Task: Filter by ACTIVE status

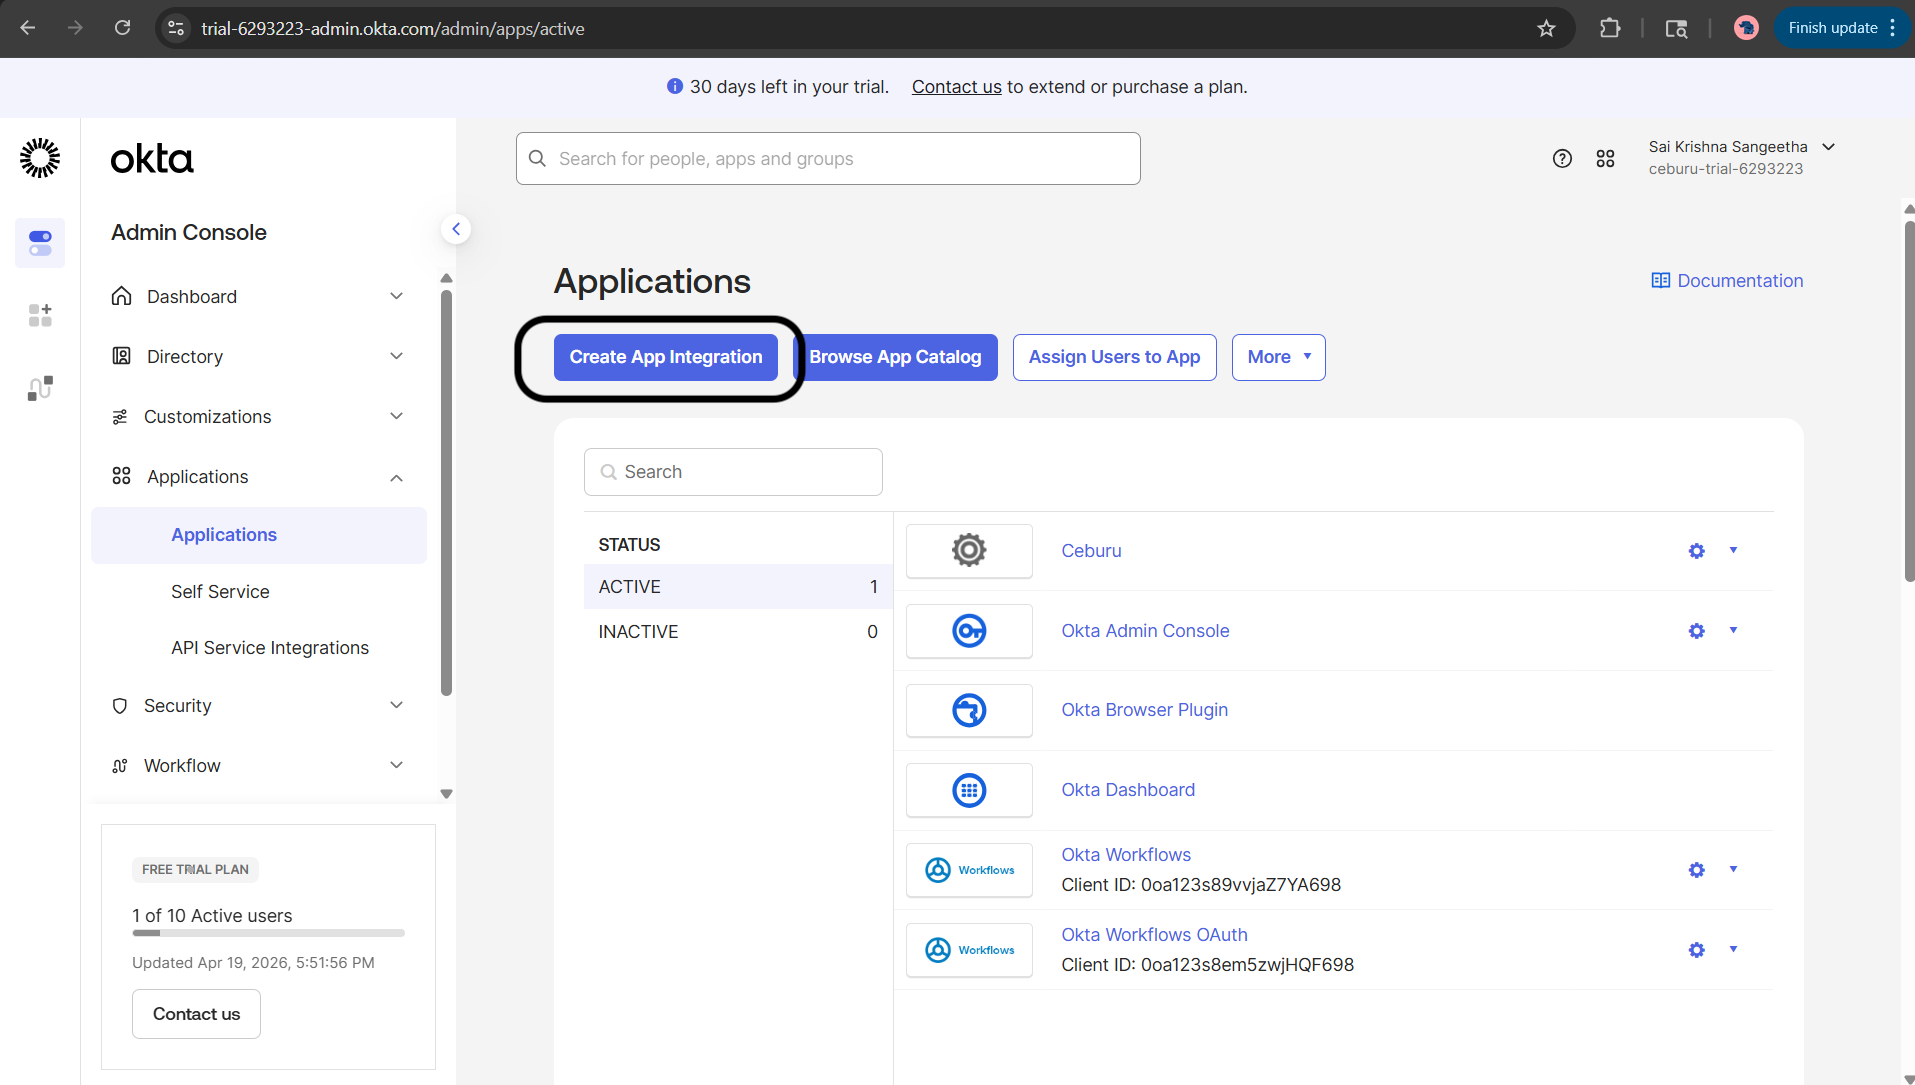Action: pyautogui.click(x=738, y=587)
